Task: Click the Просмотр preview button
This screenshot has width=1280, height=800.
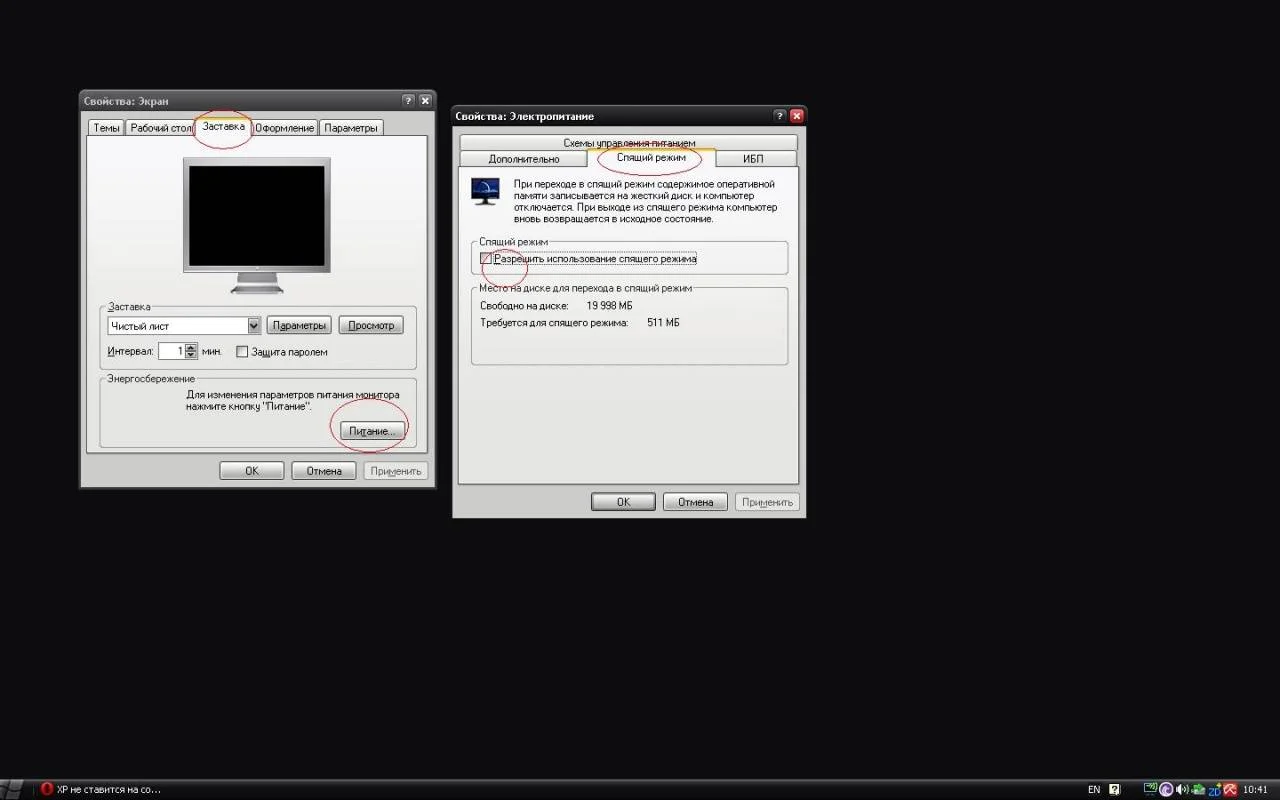Action: click(x=371, y=325)
